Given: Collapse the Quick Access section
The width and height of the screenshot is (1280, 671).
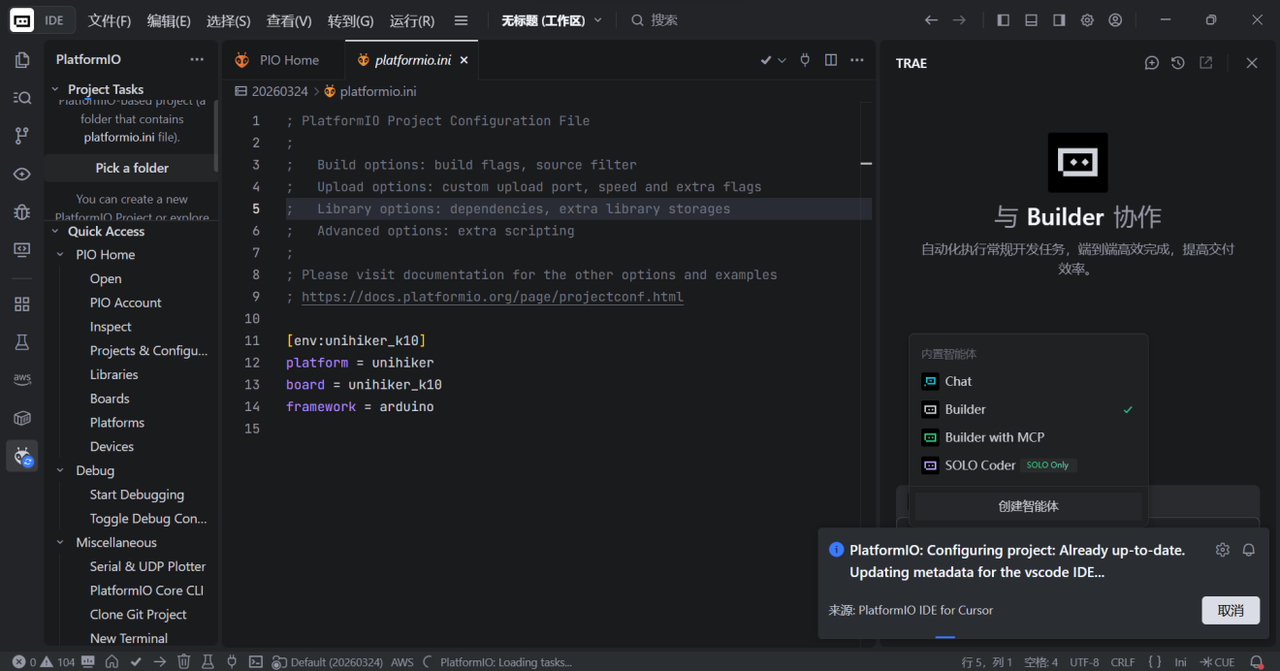Looking at the screenshot, I should pyautogui.click(x=56, y=231).
